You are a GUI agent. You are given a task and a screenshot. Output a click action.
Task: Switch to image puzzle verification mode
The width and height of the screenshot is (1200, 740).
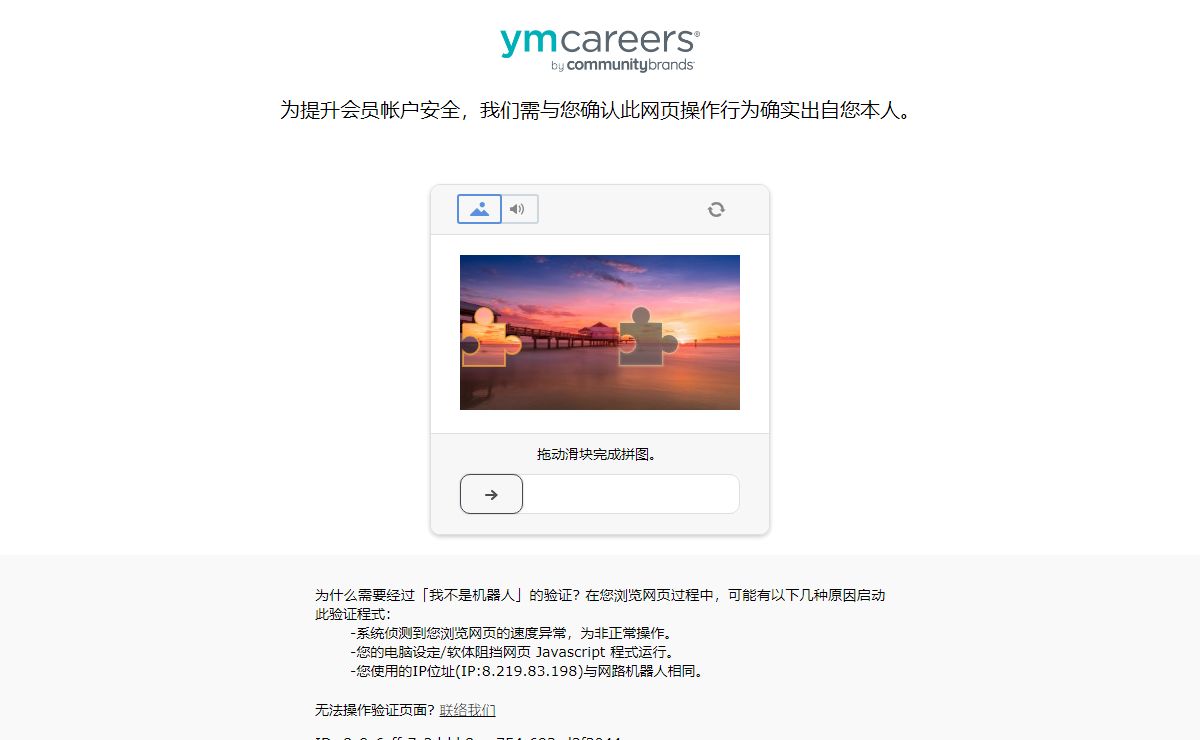479,209
